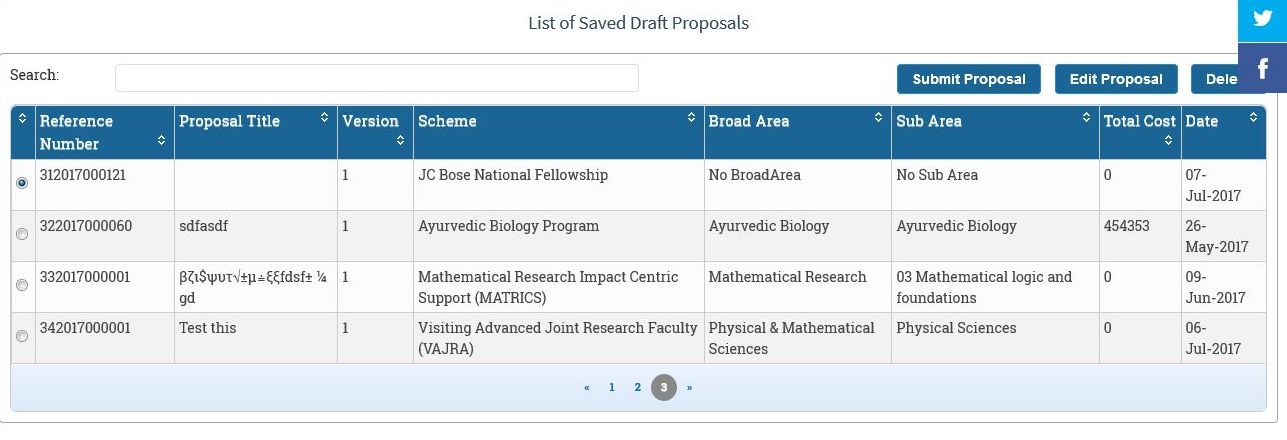Sort by Scheme column arrows

pos(691,118)
